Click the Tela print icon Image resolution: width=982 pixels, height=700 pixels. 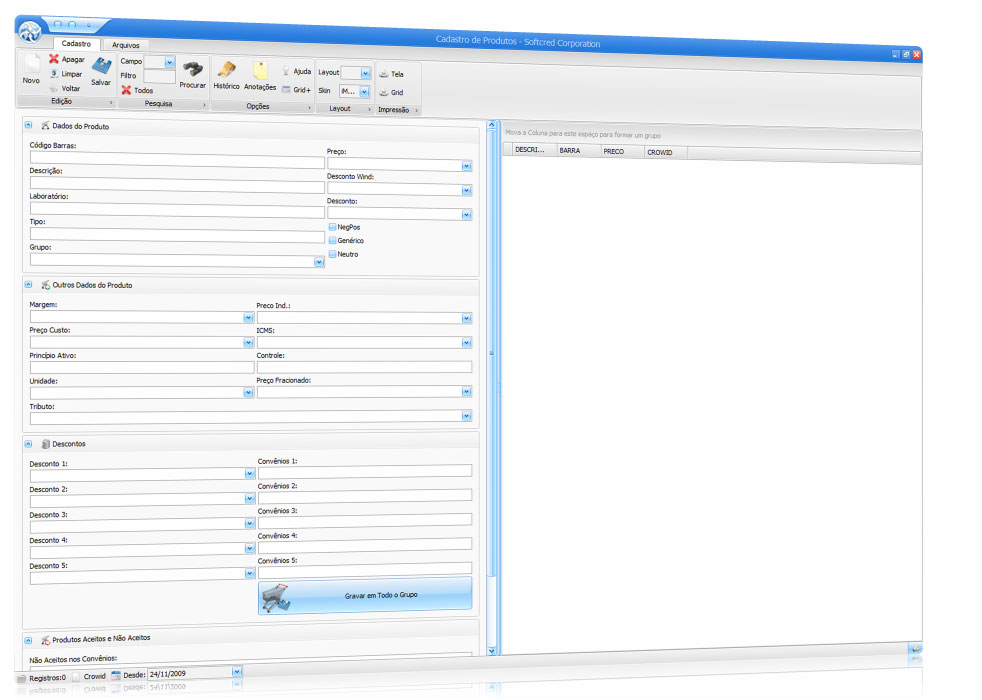coord(384,74)
